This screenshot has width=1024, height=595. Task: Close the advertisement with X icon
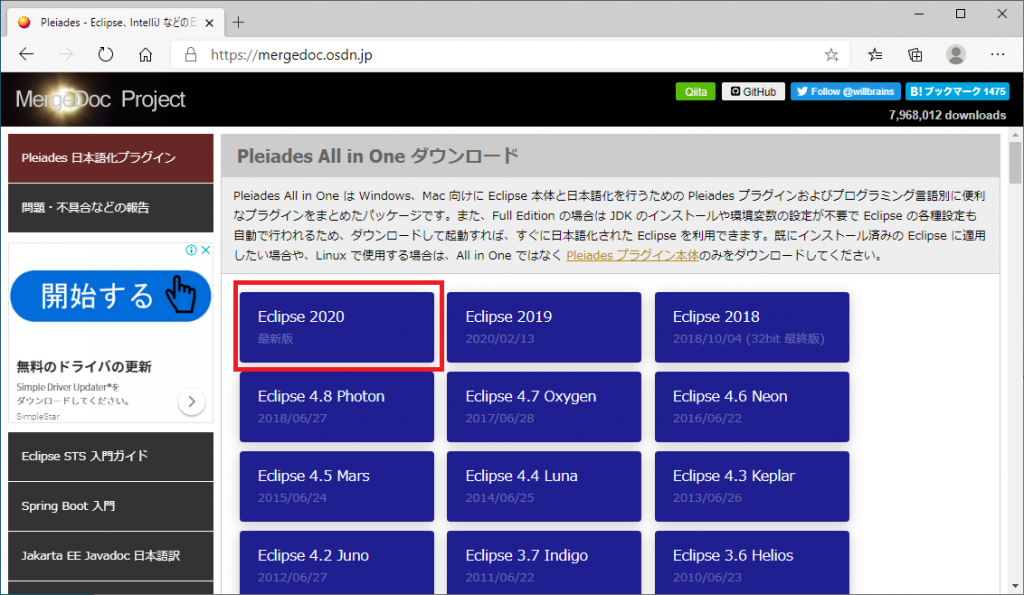pos(206,250)
